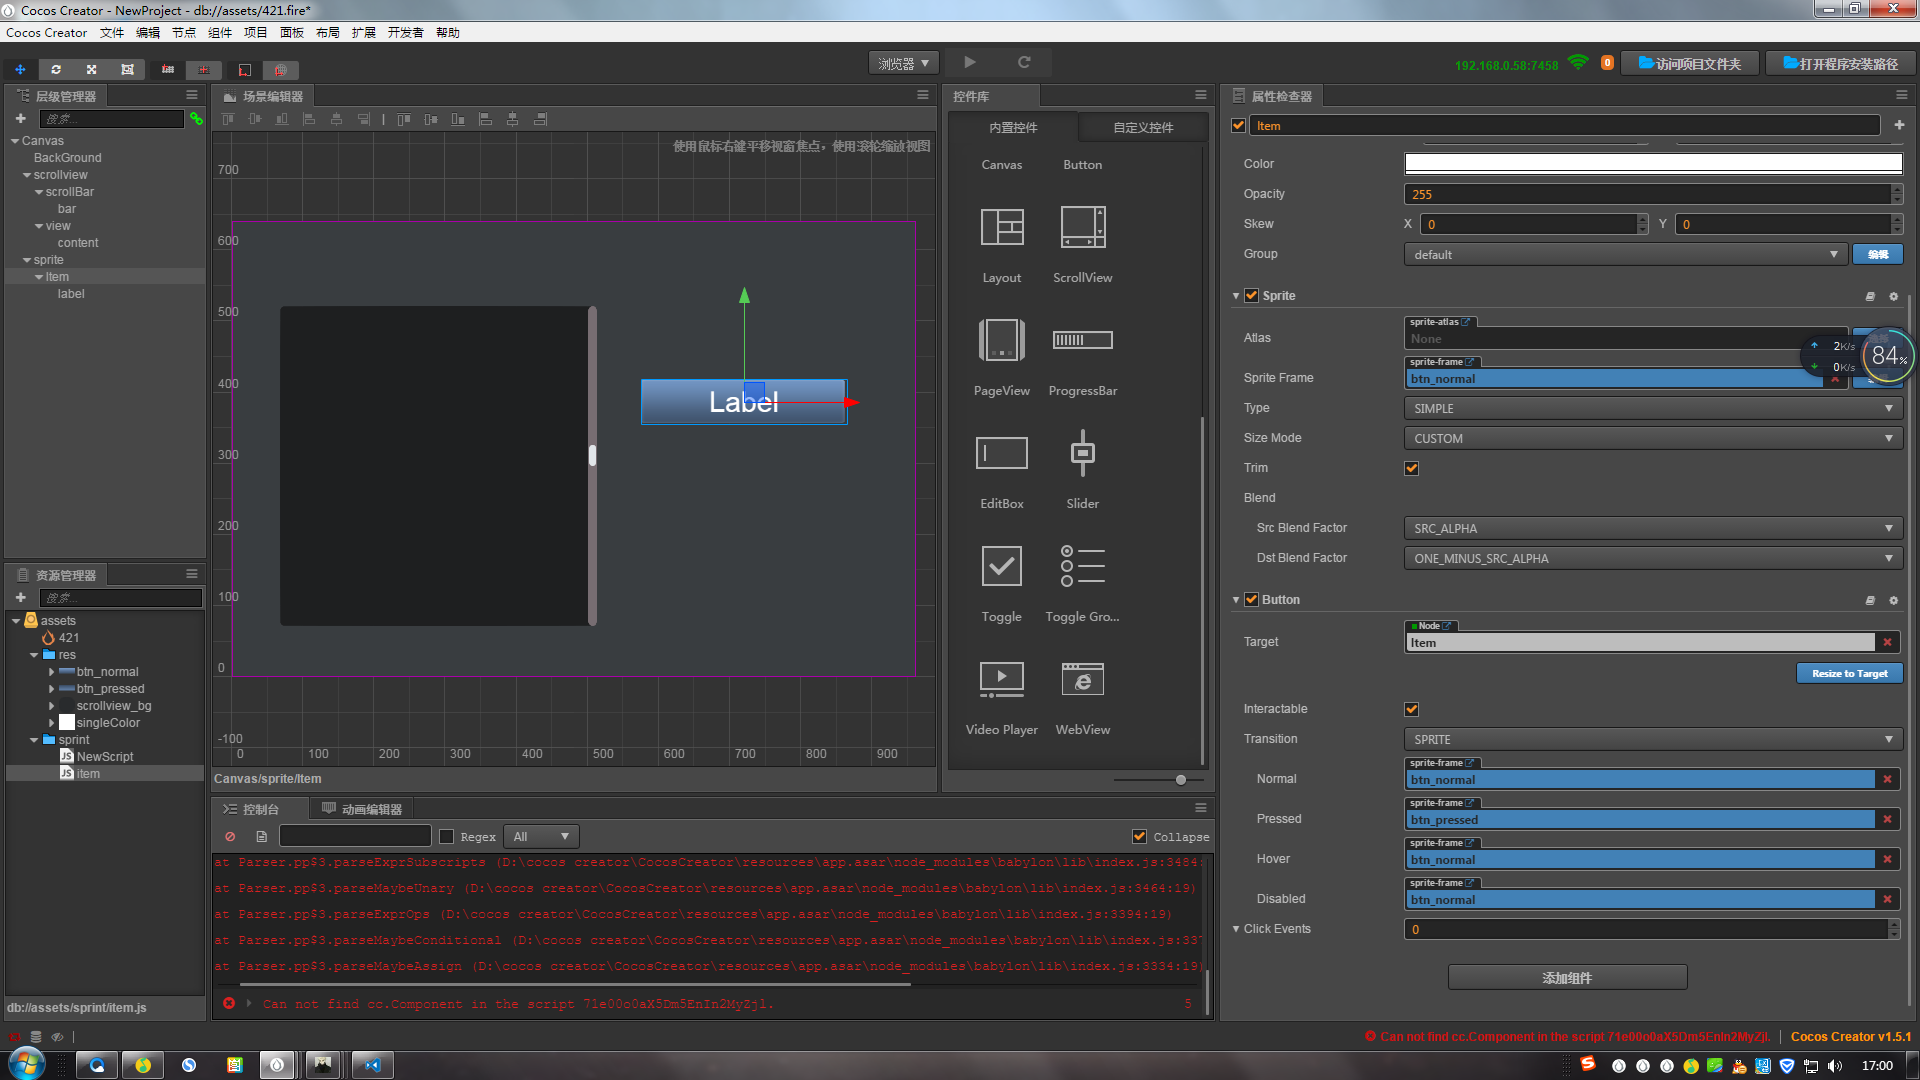Select the scale transform tool
The height and width of the screenshot is (1080, 1920).
(x=91, y=70)
